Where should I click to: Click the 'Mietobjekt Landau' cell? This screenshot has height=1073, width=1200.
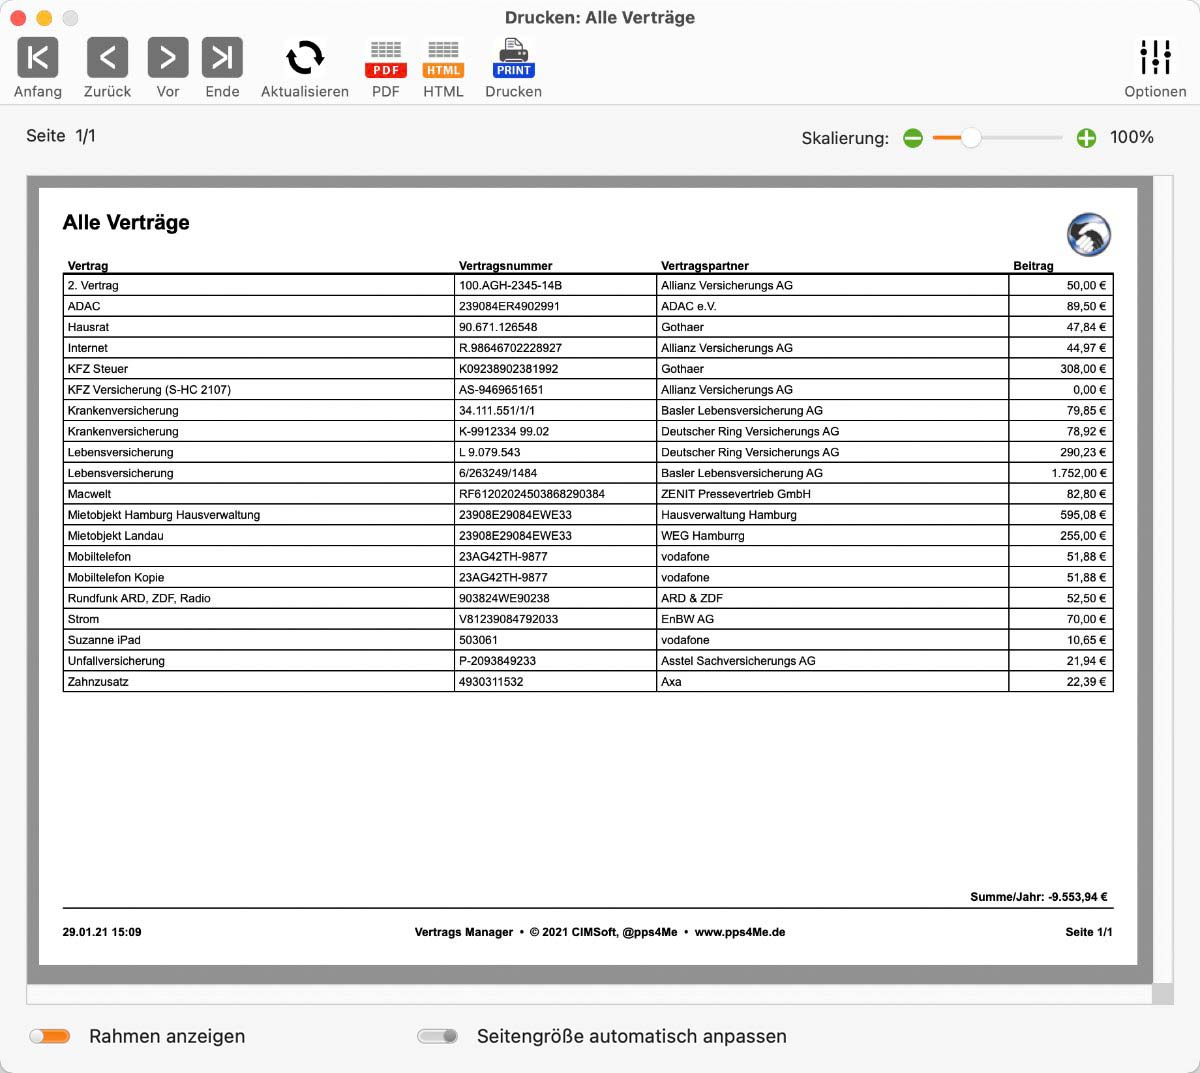point(258,536)
